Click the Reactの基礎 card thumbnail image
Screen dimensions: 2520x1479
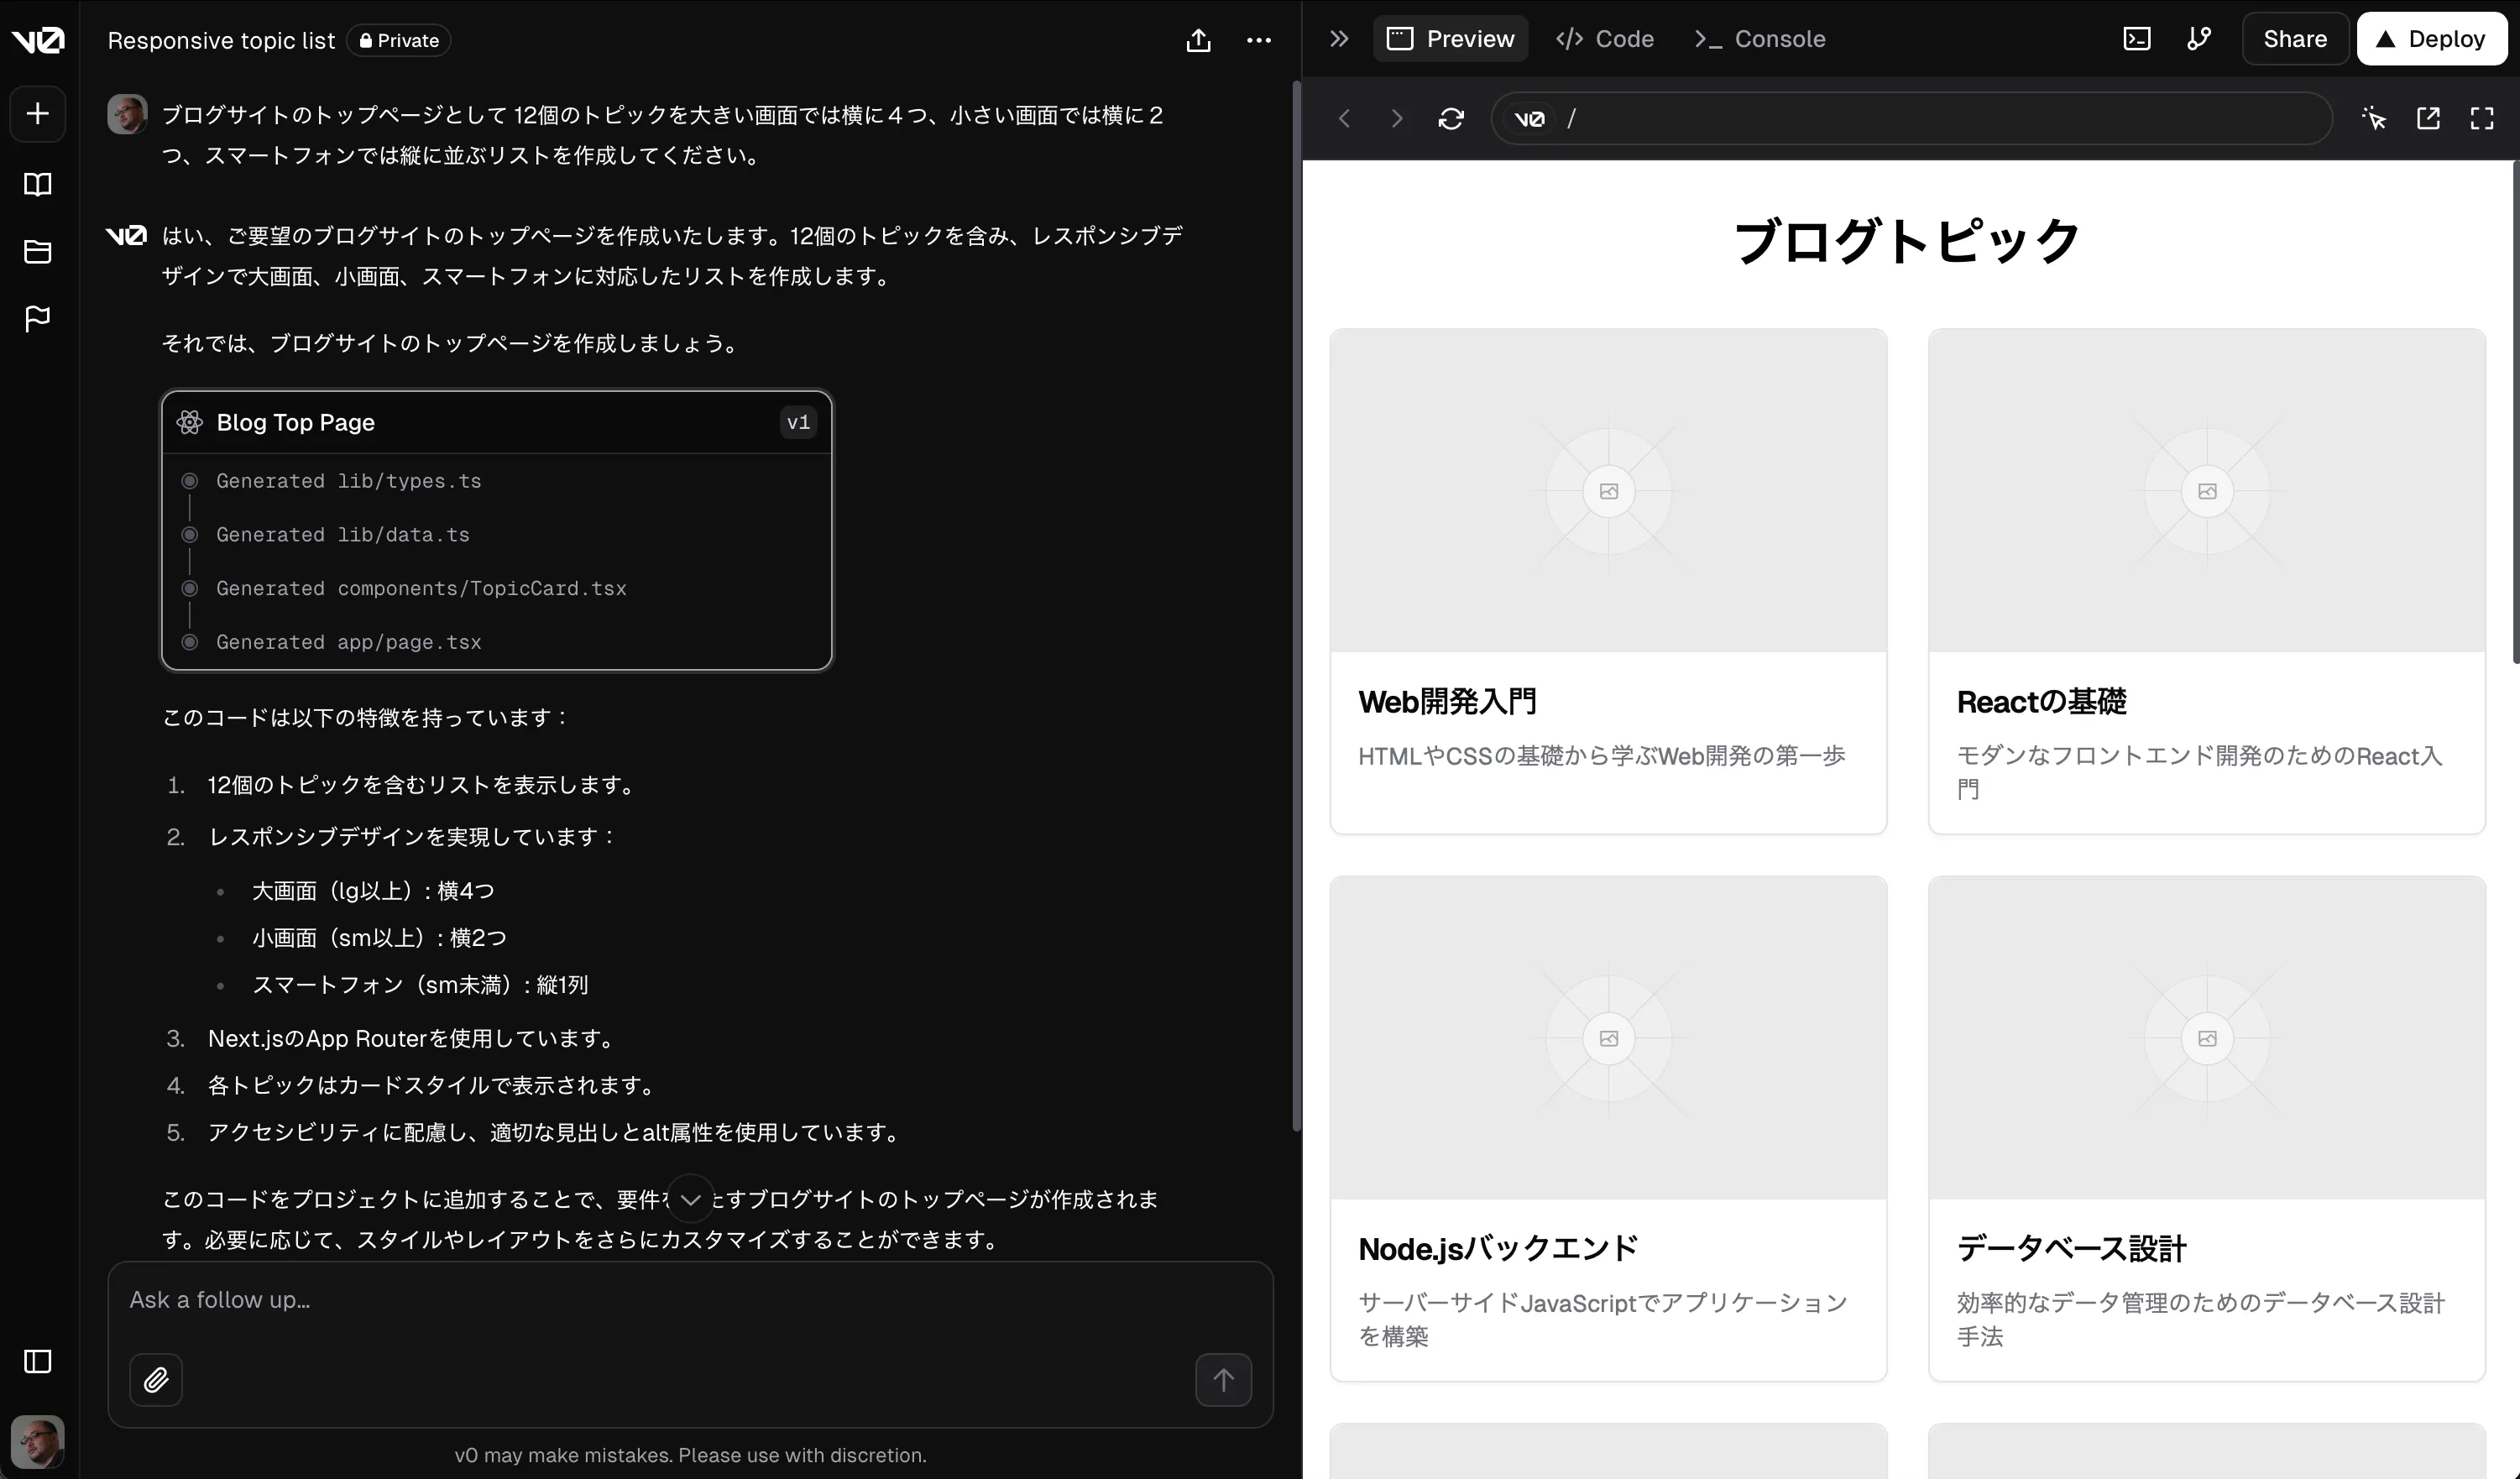click(x=2207, y=491)
